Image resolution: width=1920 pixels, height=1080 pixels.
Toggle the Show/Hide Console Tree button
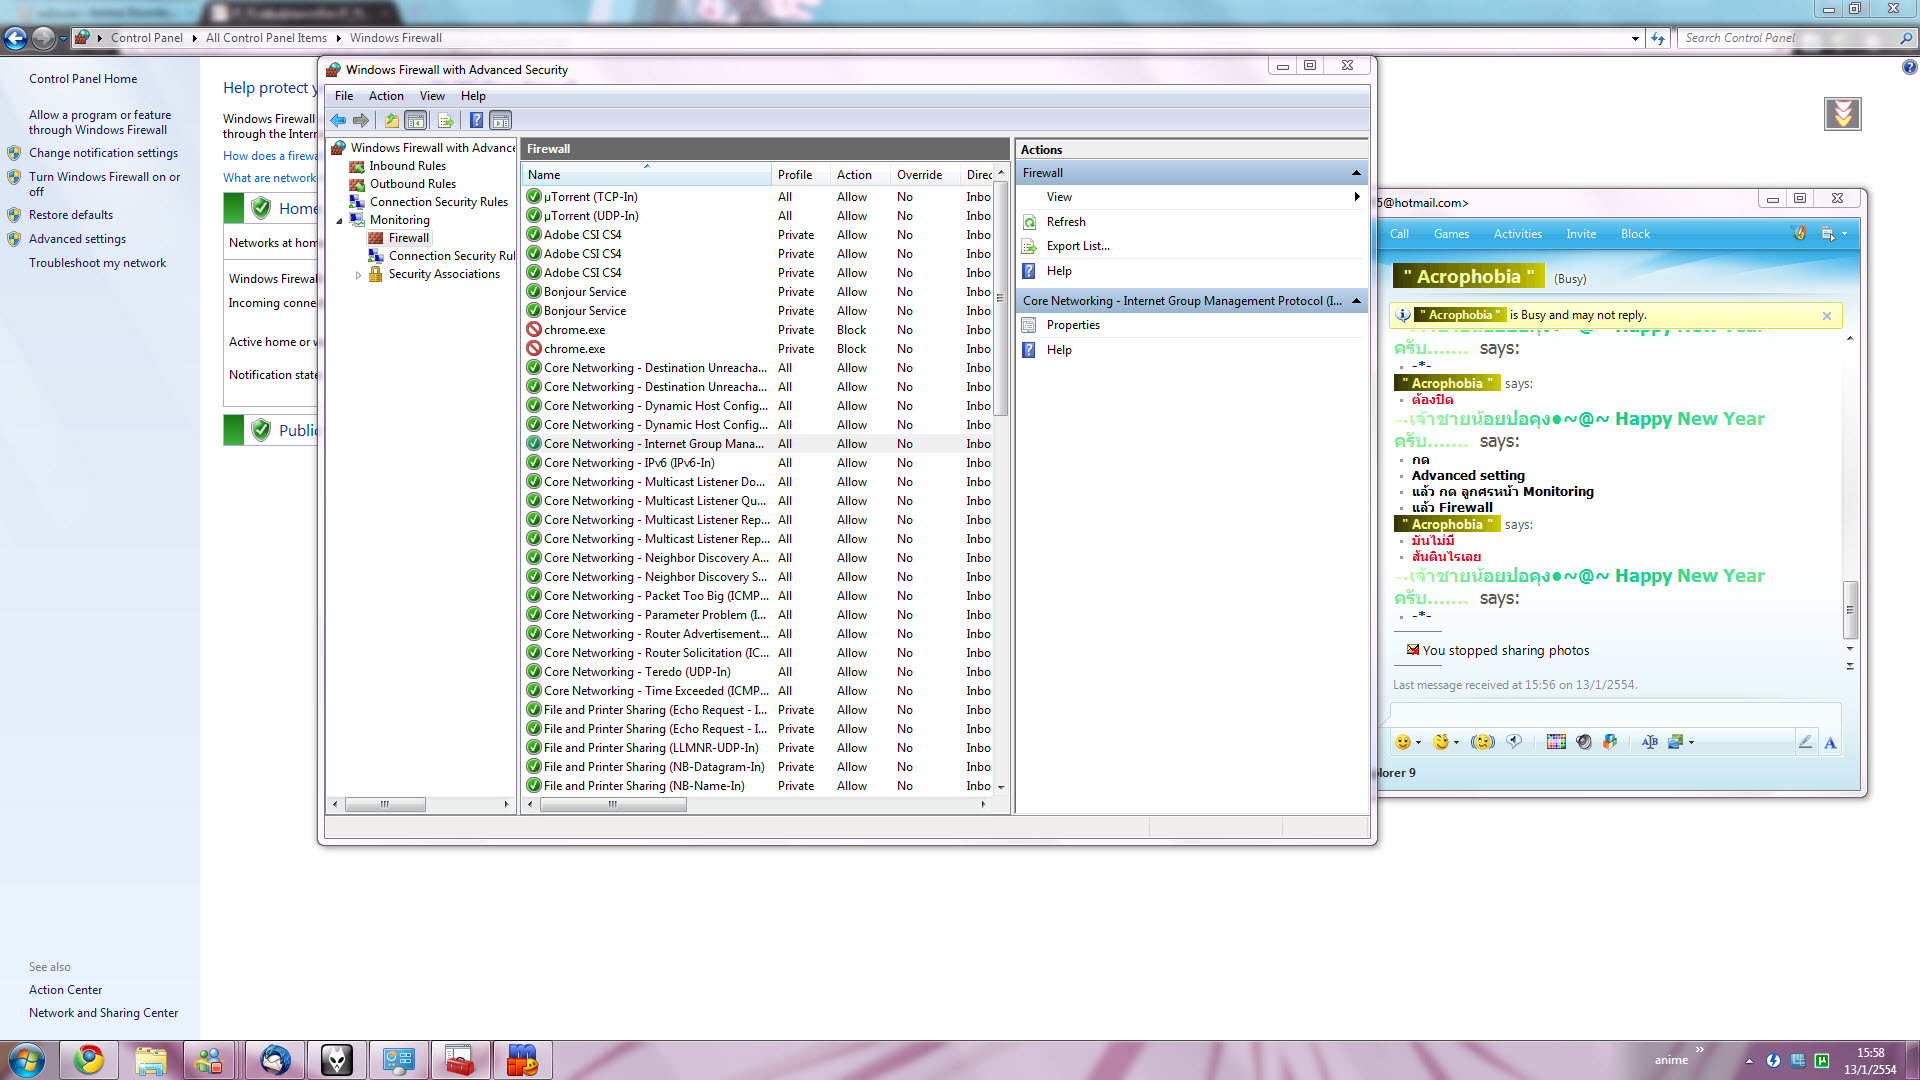tap(416, 120)
